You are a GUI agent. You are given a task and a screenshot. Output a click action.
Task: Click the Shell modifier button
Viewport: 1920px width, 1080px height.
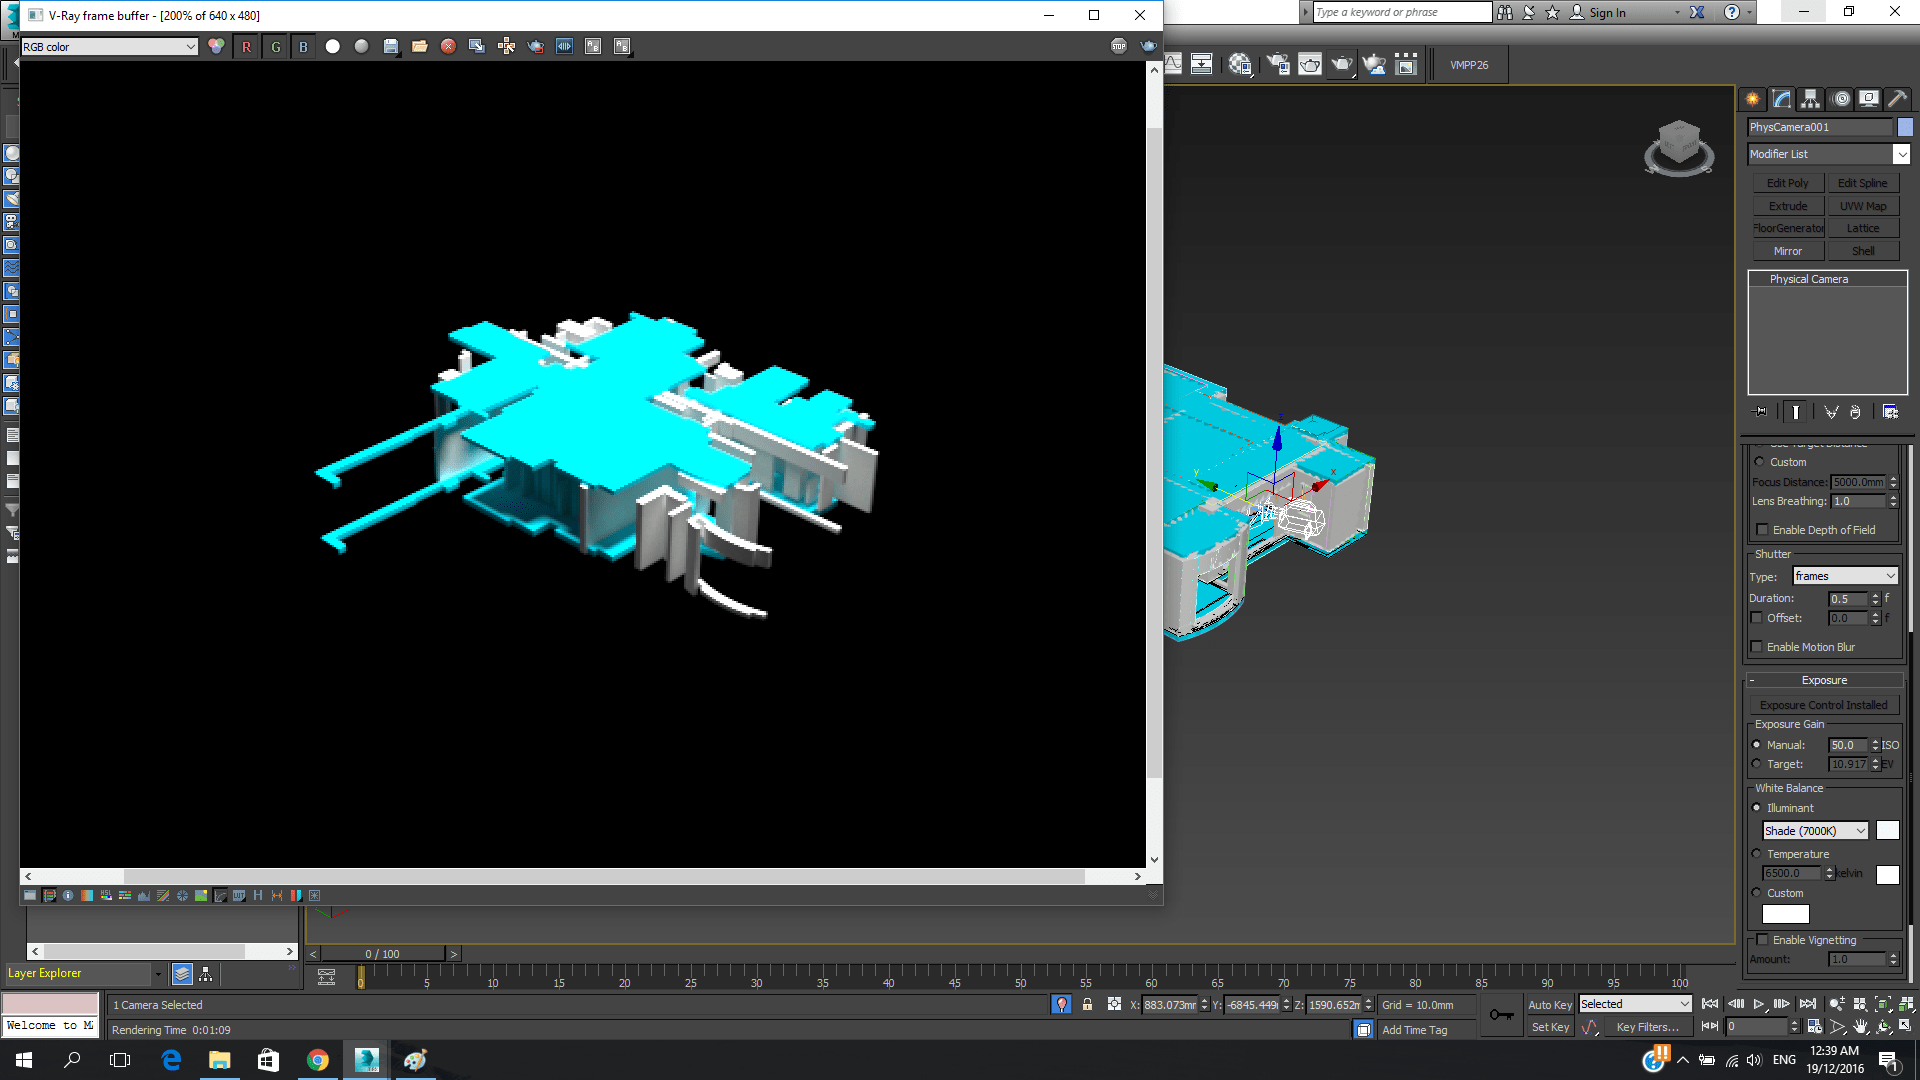1863,251
